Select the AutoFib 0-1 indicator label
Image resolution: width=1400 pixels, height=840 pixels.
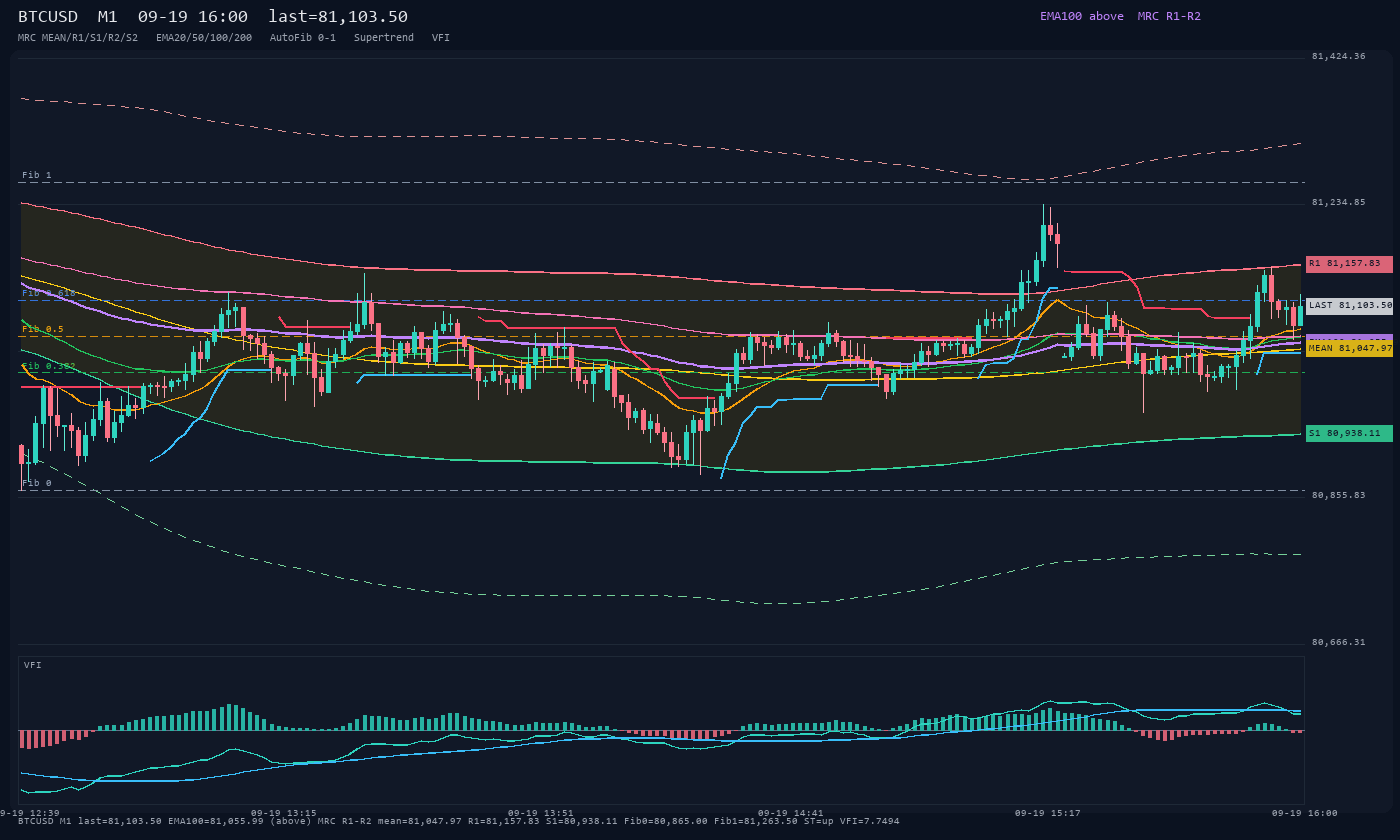click(x=303, y=37)
